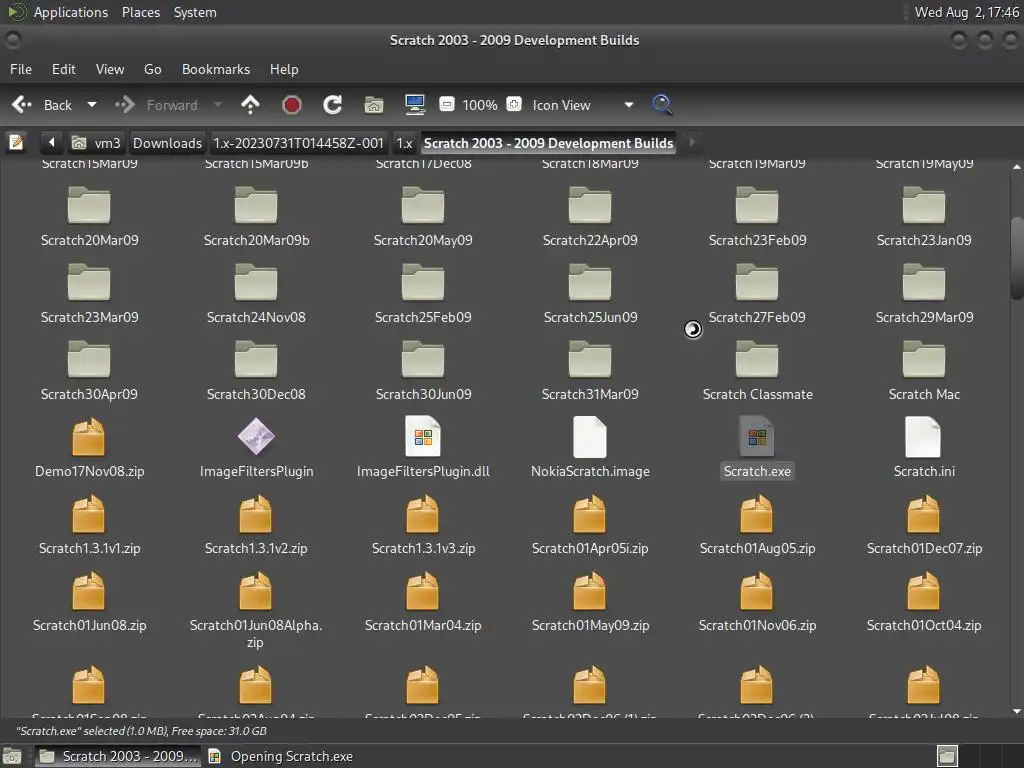Select the Scratch29Mar09 folder
Viewport: 1024px width, 768px height.
[924, 294]
